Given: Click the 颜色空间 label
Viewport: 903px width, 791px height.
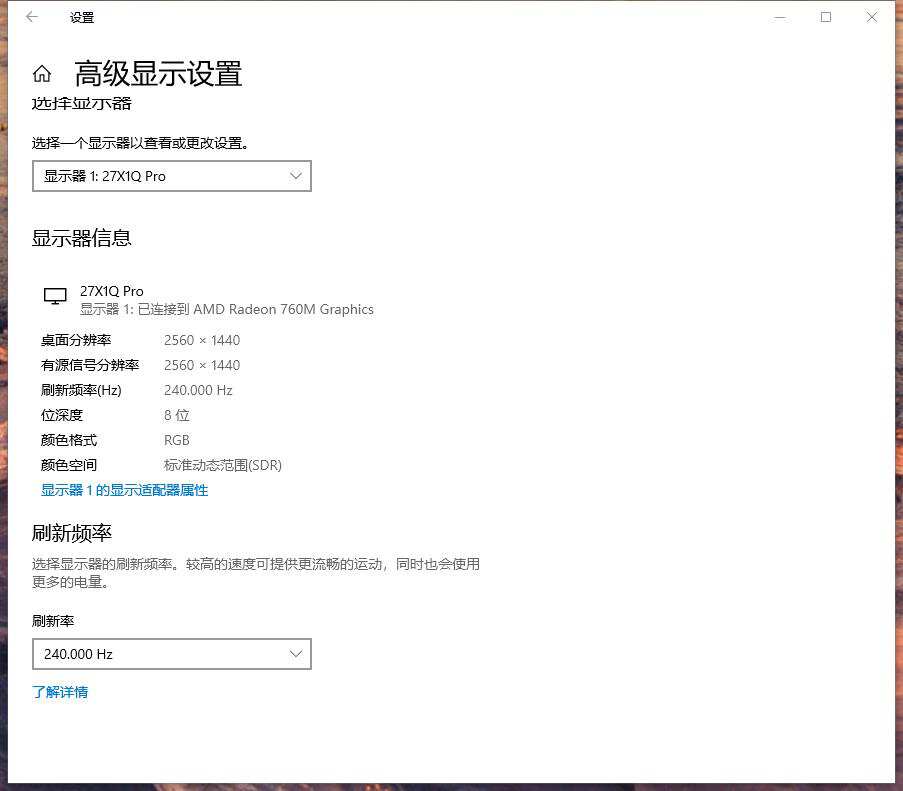Looking at the screenshot, I should (69, 465).
